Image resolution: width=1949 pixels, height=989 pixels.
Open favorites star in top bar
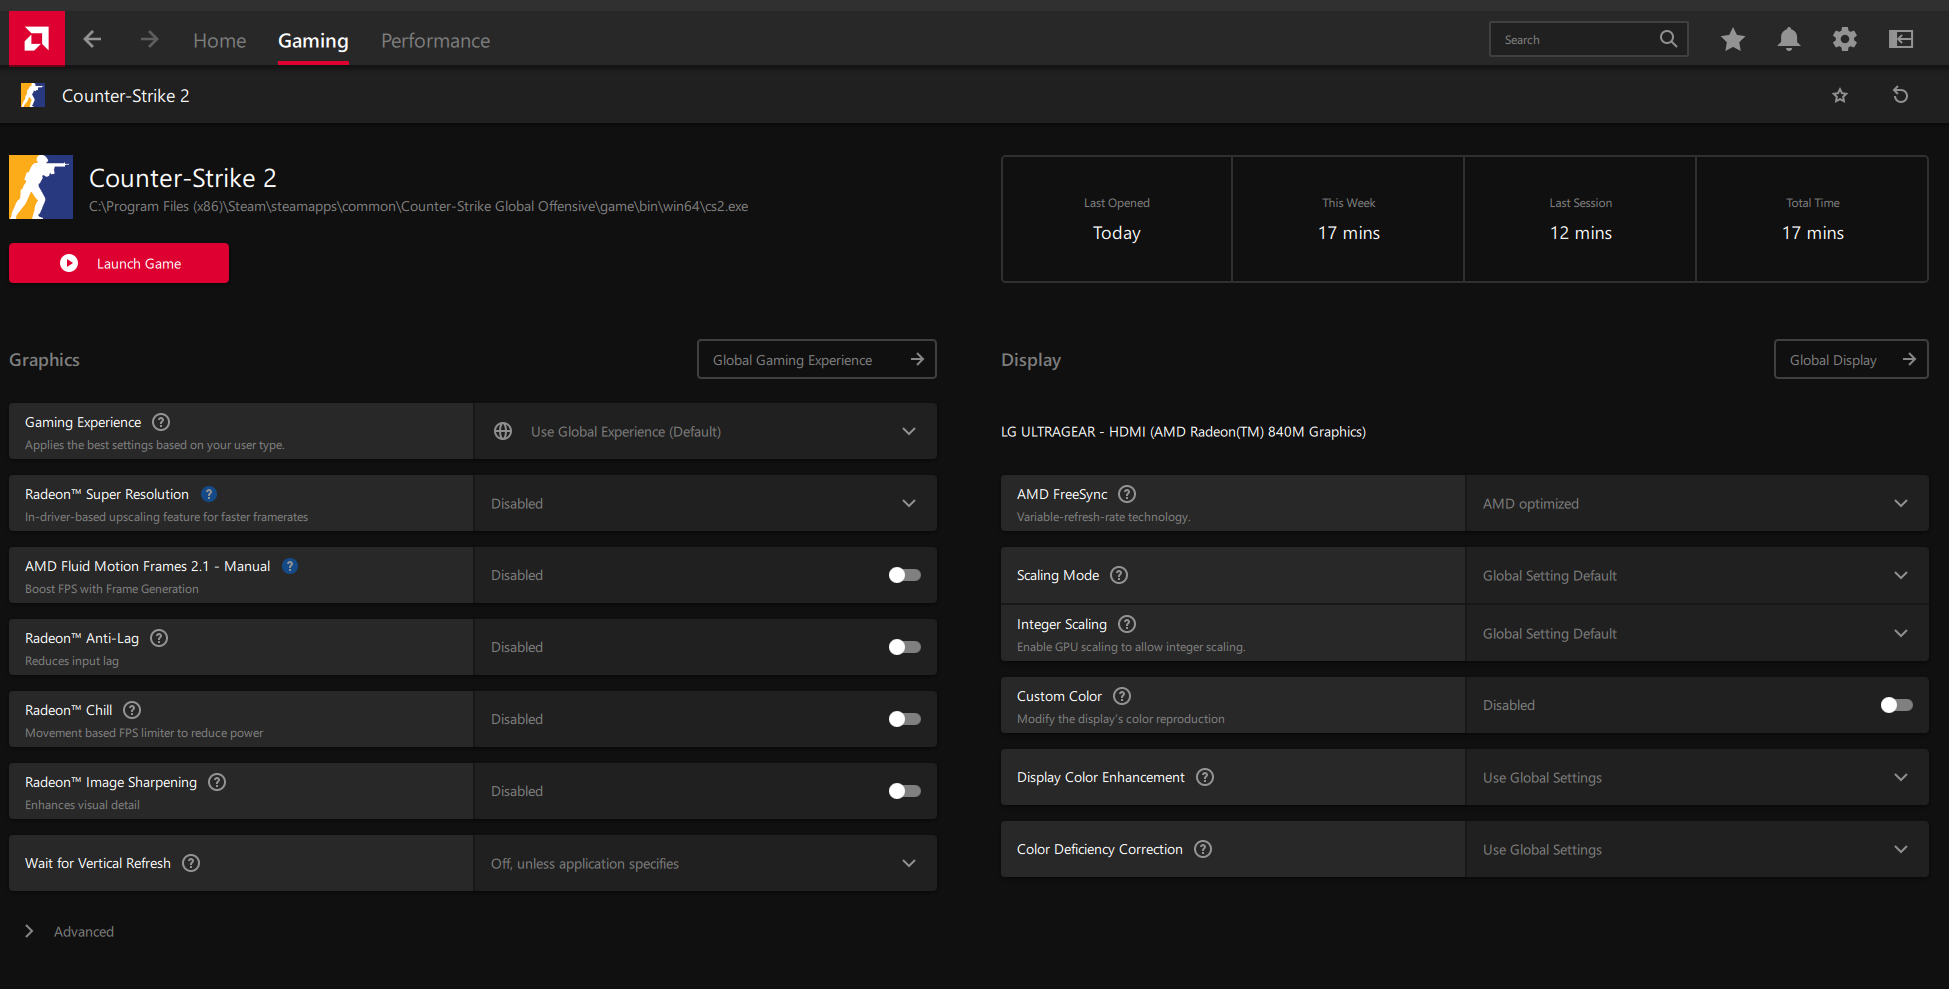(1733, 39)
